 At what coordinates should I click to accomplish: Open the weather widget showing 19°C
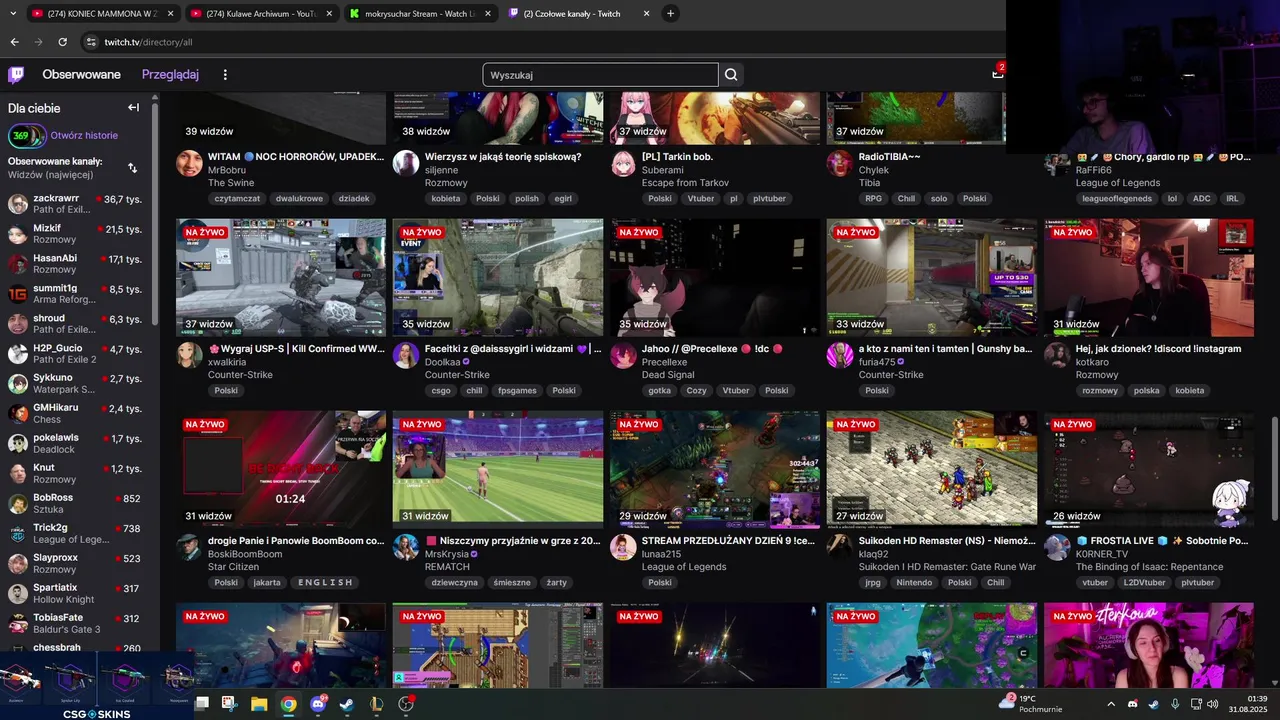(1030, 703)
